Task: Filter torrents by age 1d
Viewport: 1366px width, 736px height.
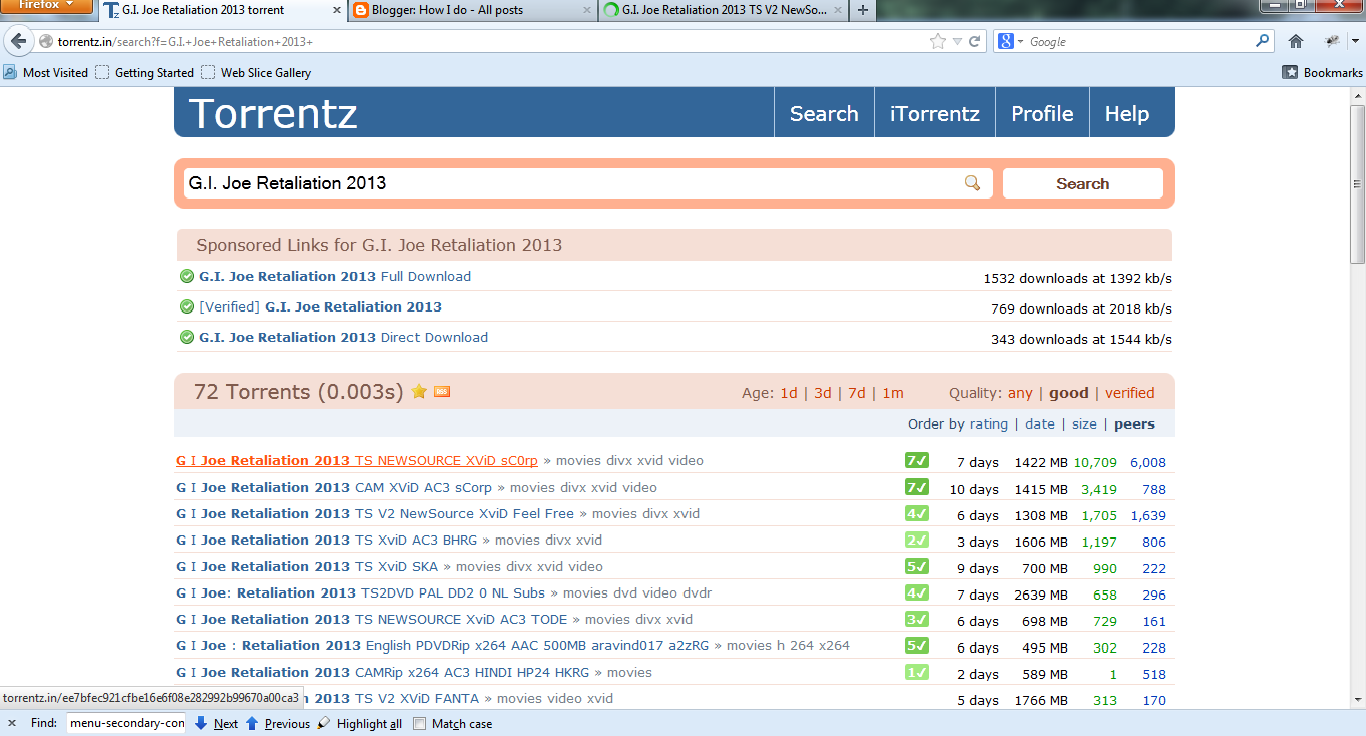Action: (789, 393)
